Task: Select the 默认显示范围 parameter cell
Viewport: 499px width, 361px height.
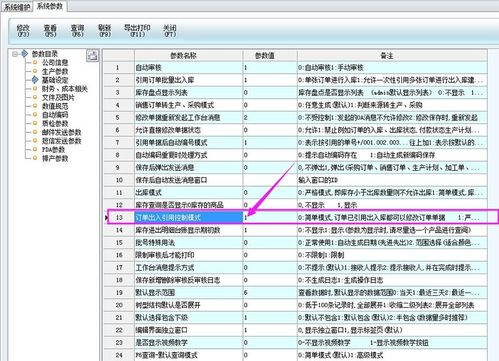Action: point(189,292)
